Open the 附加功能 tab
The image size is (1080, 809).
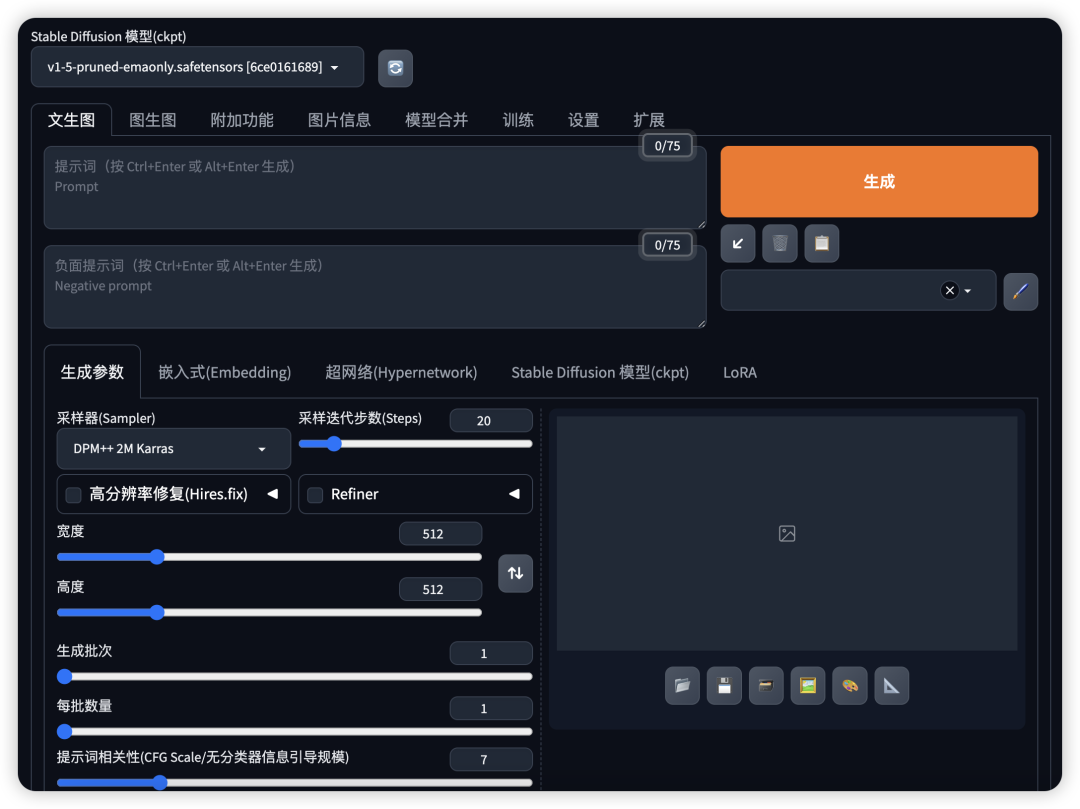pyautogui.click(x=242, y=120)
